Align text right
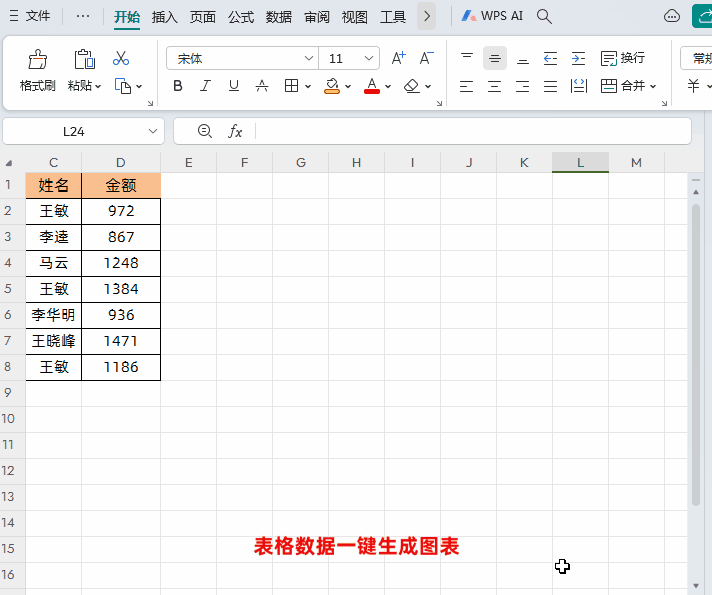The width and height of the screenshot is (712, 595). [523, 86]
